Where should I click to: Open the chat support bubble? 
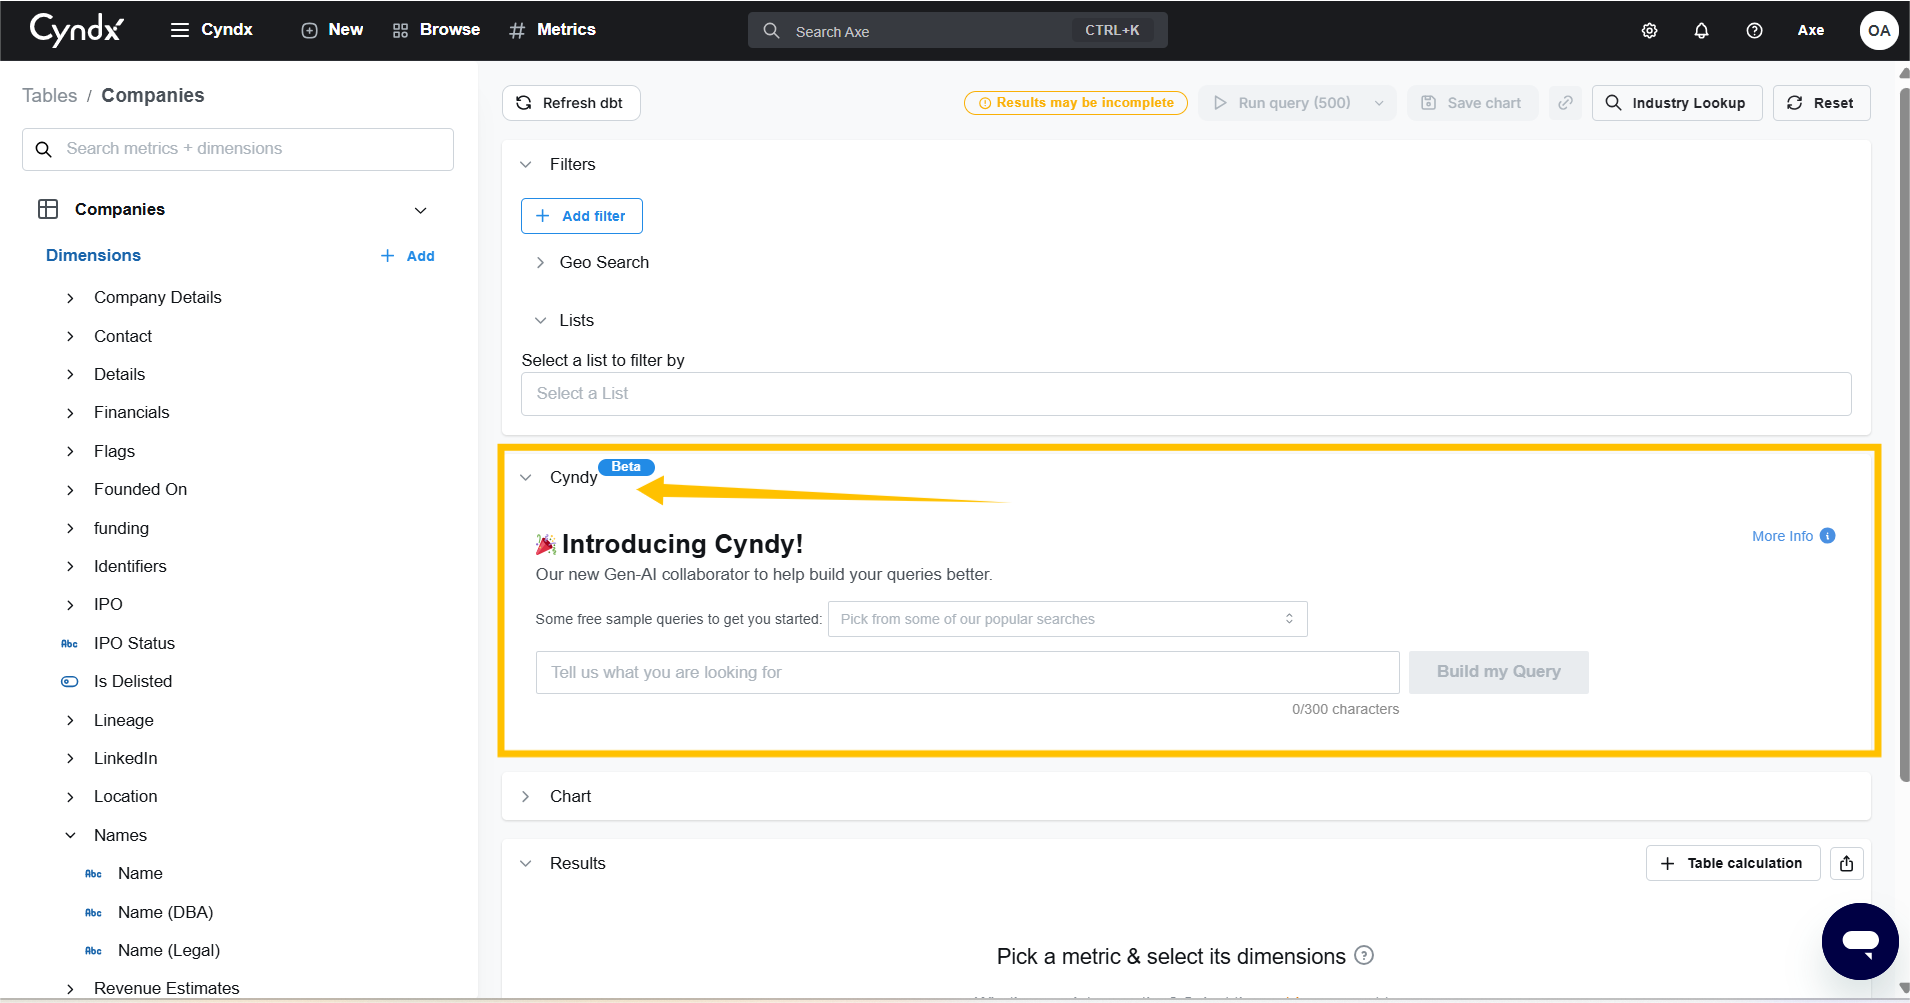pos(1859,941)
